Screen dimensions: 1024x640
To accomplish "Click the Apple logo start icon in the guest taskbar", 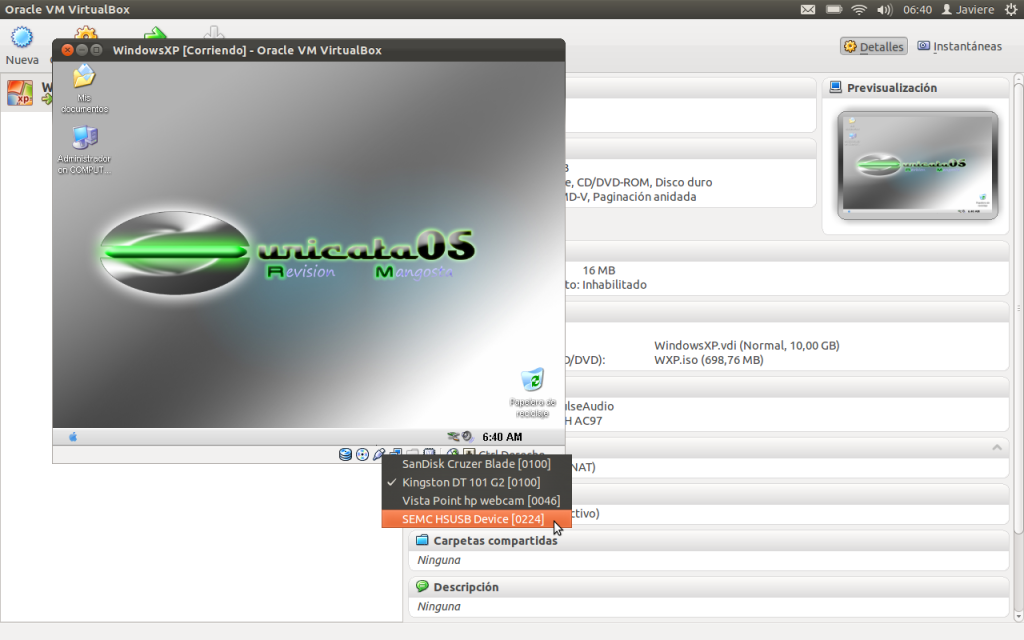I will [x=72, y=437].
